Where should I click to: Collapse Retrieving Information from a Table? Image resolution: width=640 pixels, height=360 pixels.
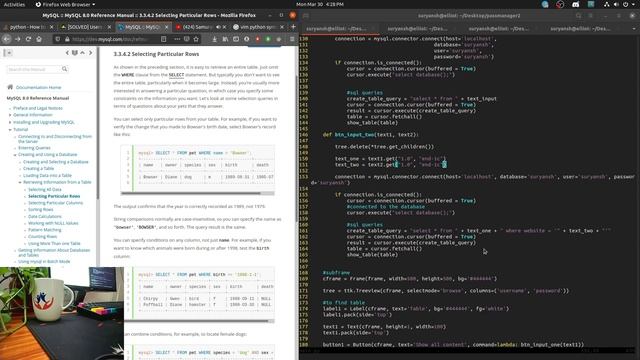pos(20,182)
